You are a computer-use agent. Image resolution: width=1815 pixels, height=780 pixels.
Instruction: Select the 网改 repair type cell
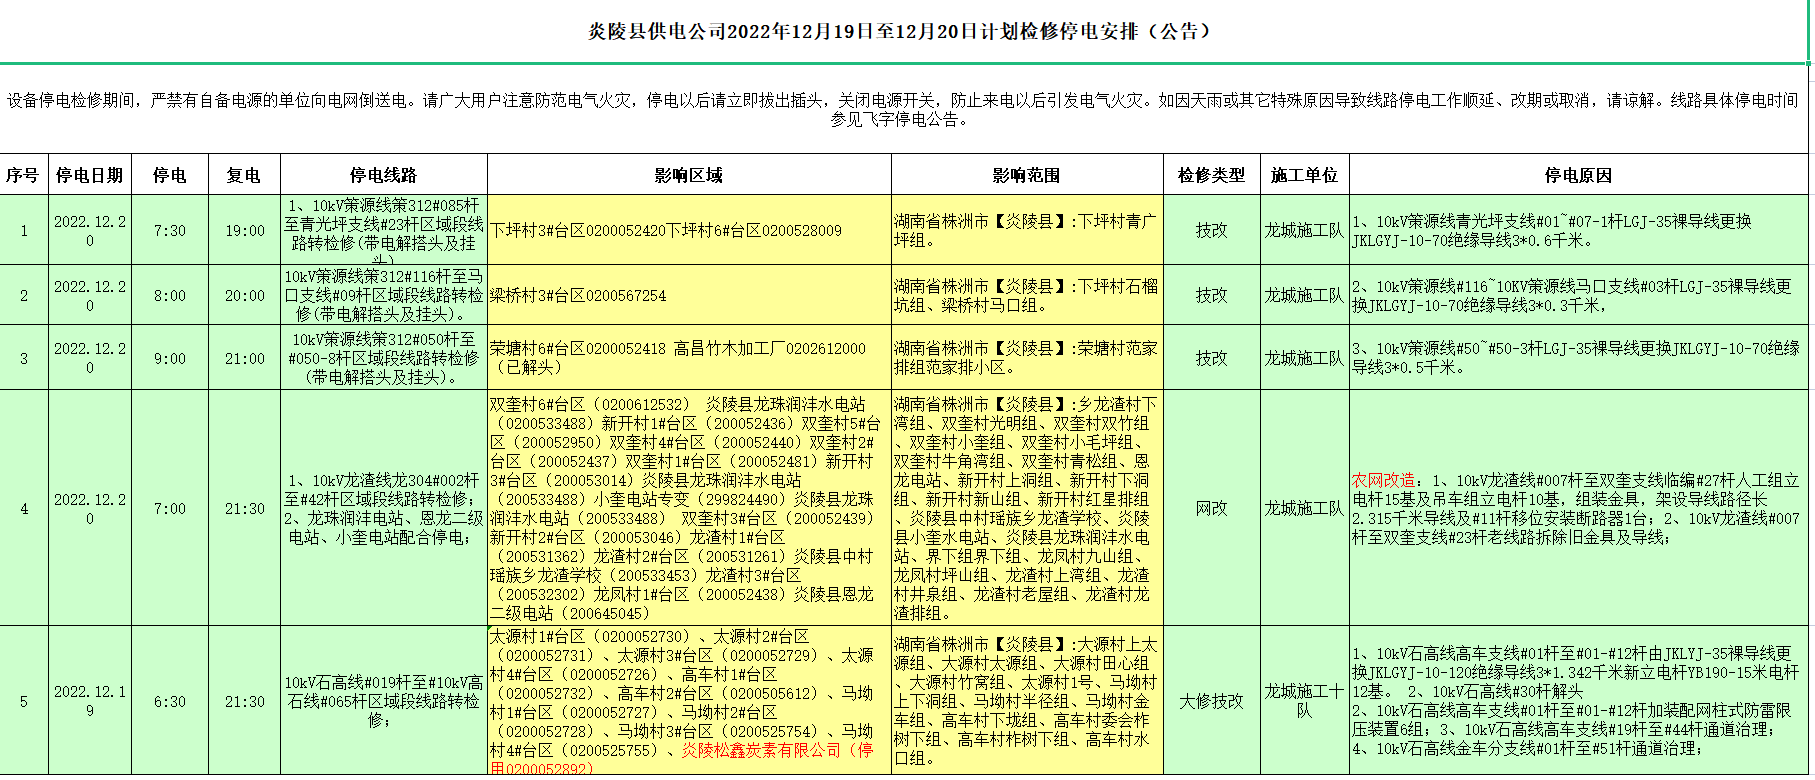(x=1211, y=509)
